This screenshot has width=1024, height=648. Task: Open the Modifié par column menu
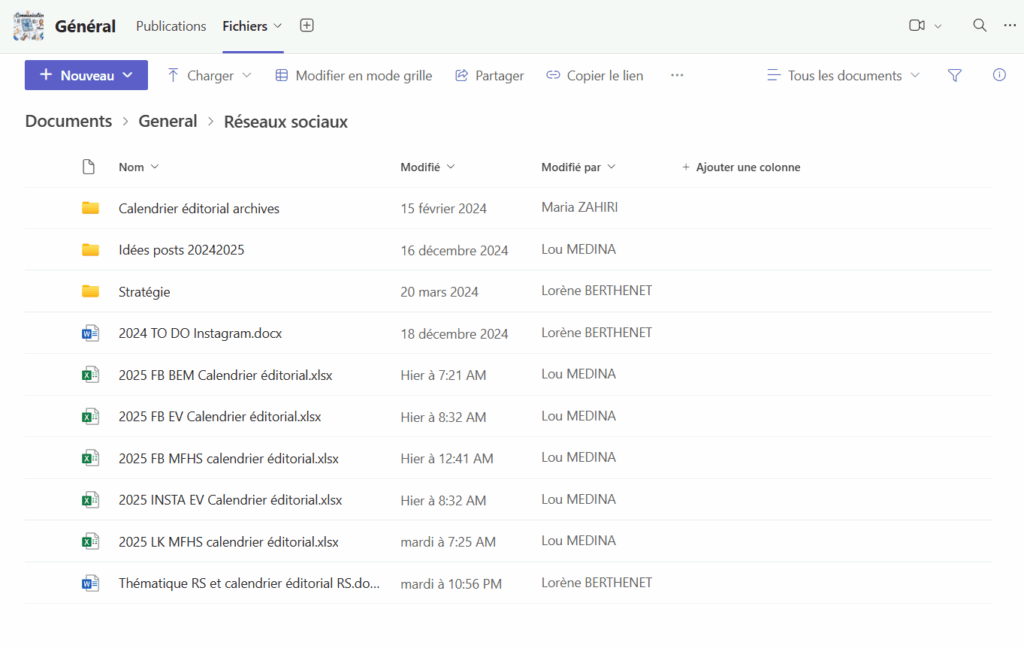point(578,167)
